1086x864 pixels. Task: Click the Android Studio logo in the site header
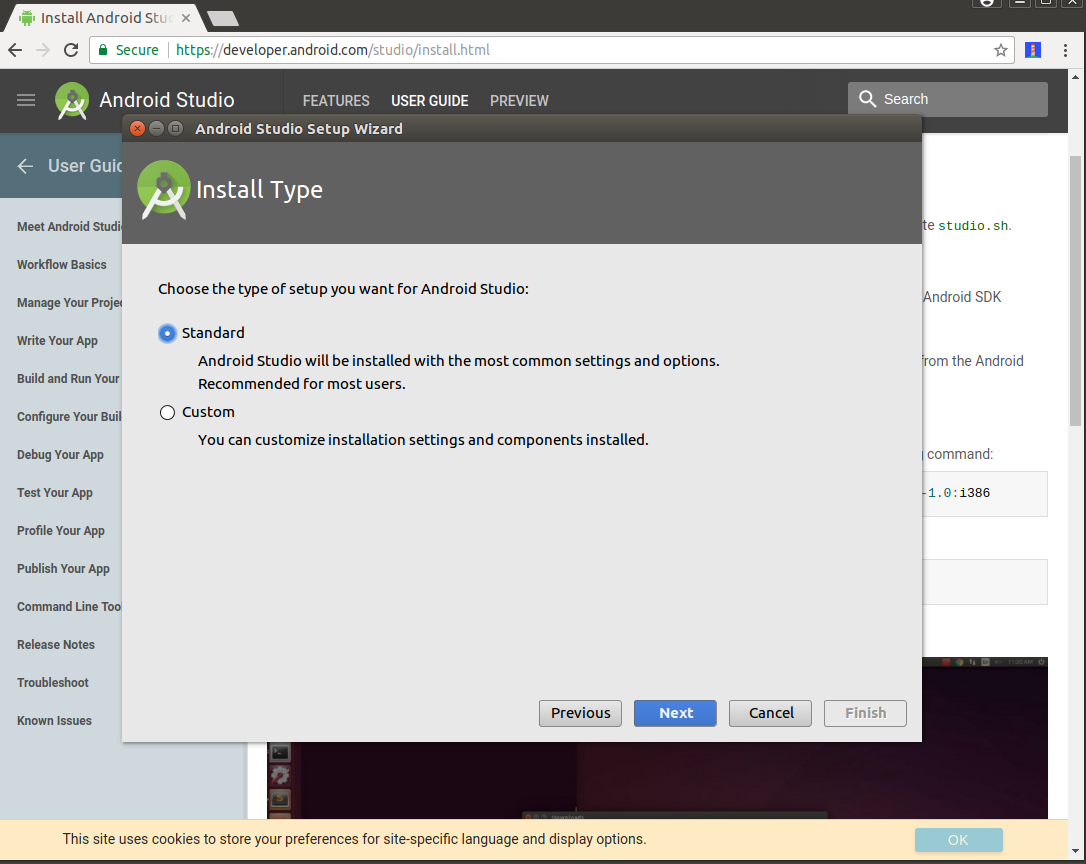[72, 101]
